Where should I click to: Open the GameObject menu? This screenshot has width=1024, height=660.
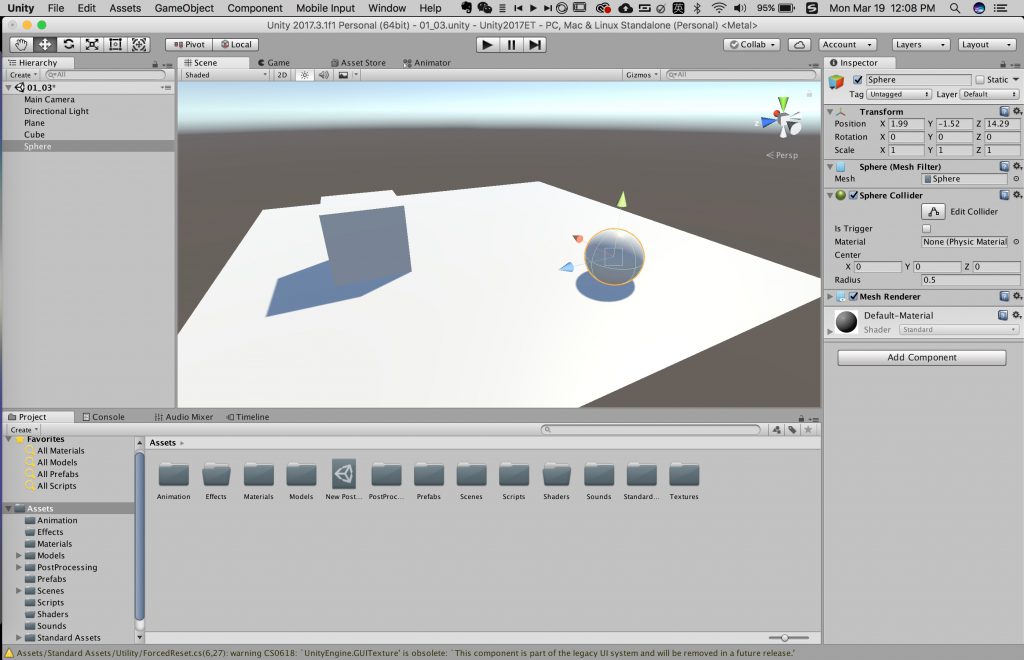point(184,8)
